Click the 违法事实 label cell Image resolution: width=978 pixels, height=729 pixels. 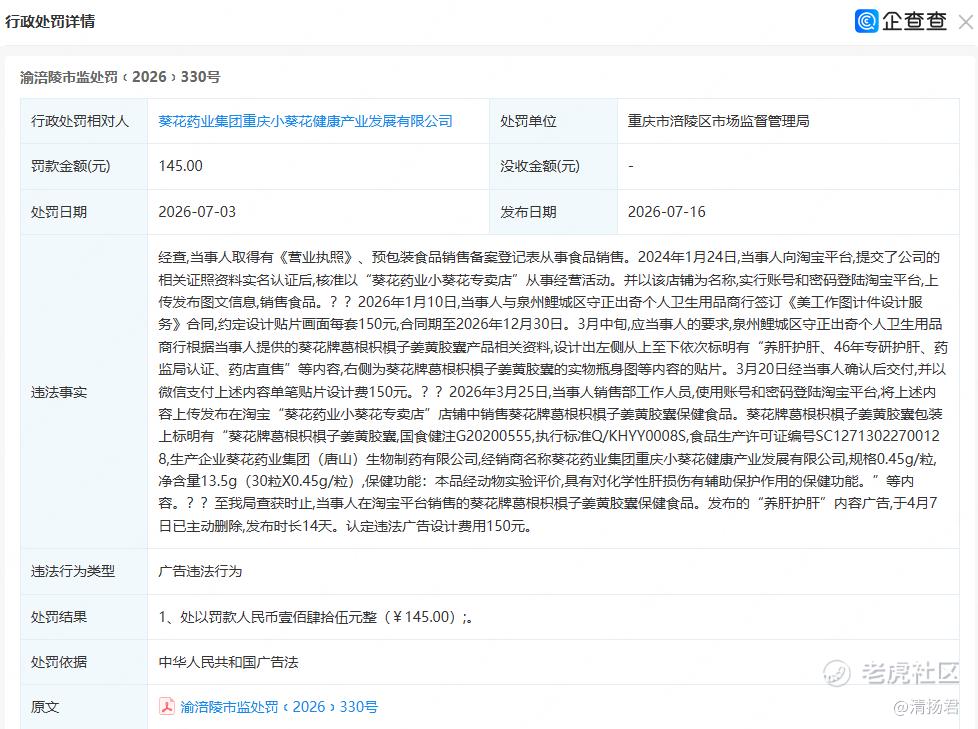click(84, 392)
